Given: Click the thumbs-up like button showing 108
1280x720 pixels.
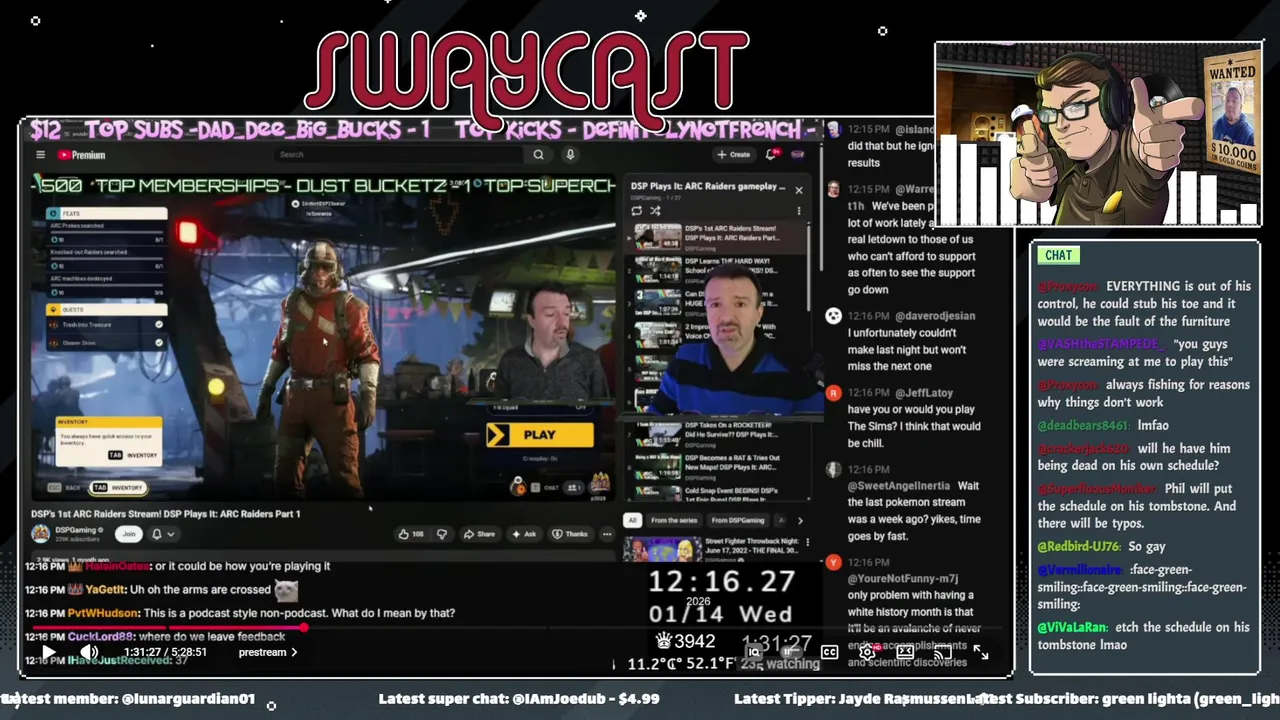Looking at the screenshot, I should pyautogui.click(x=411, y=534).
